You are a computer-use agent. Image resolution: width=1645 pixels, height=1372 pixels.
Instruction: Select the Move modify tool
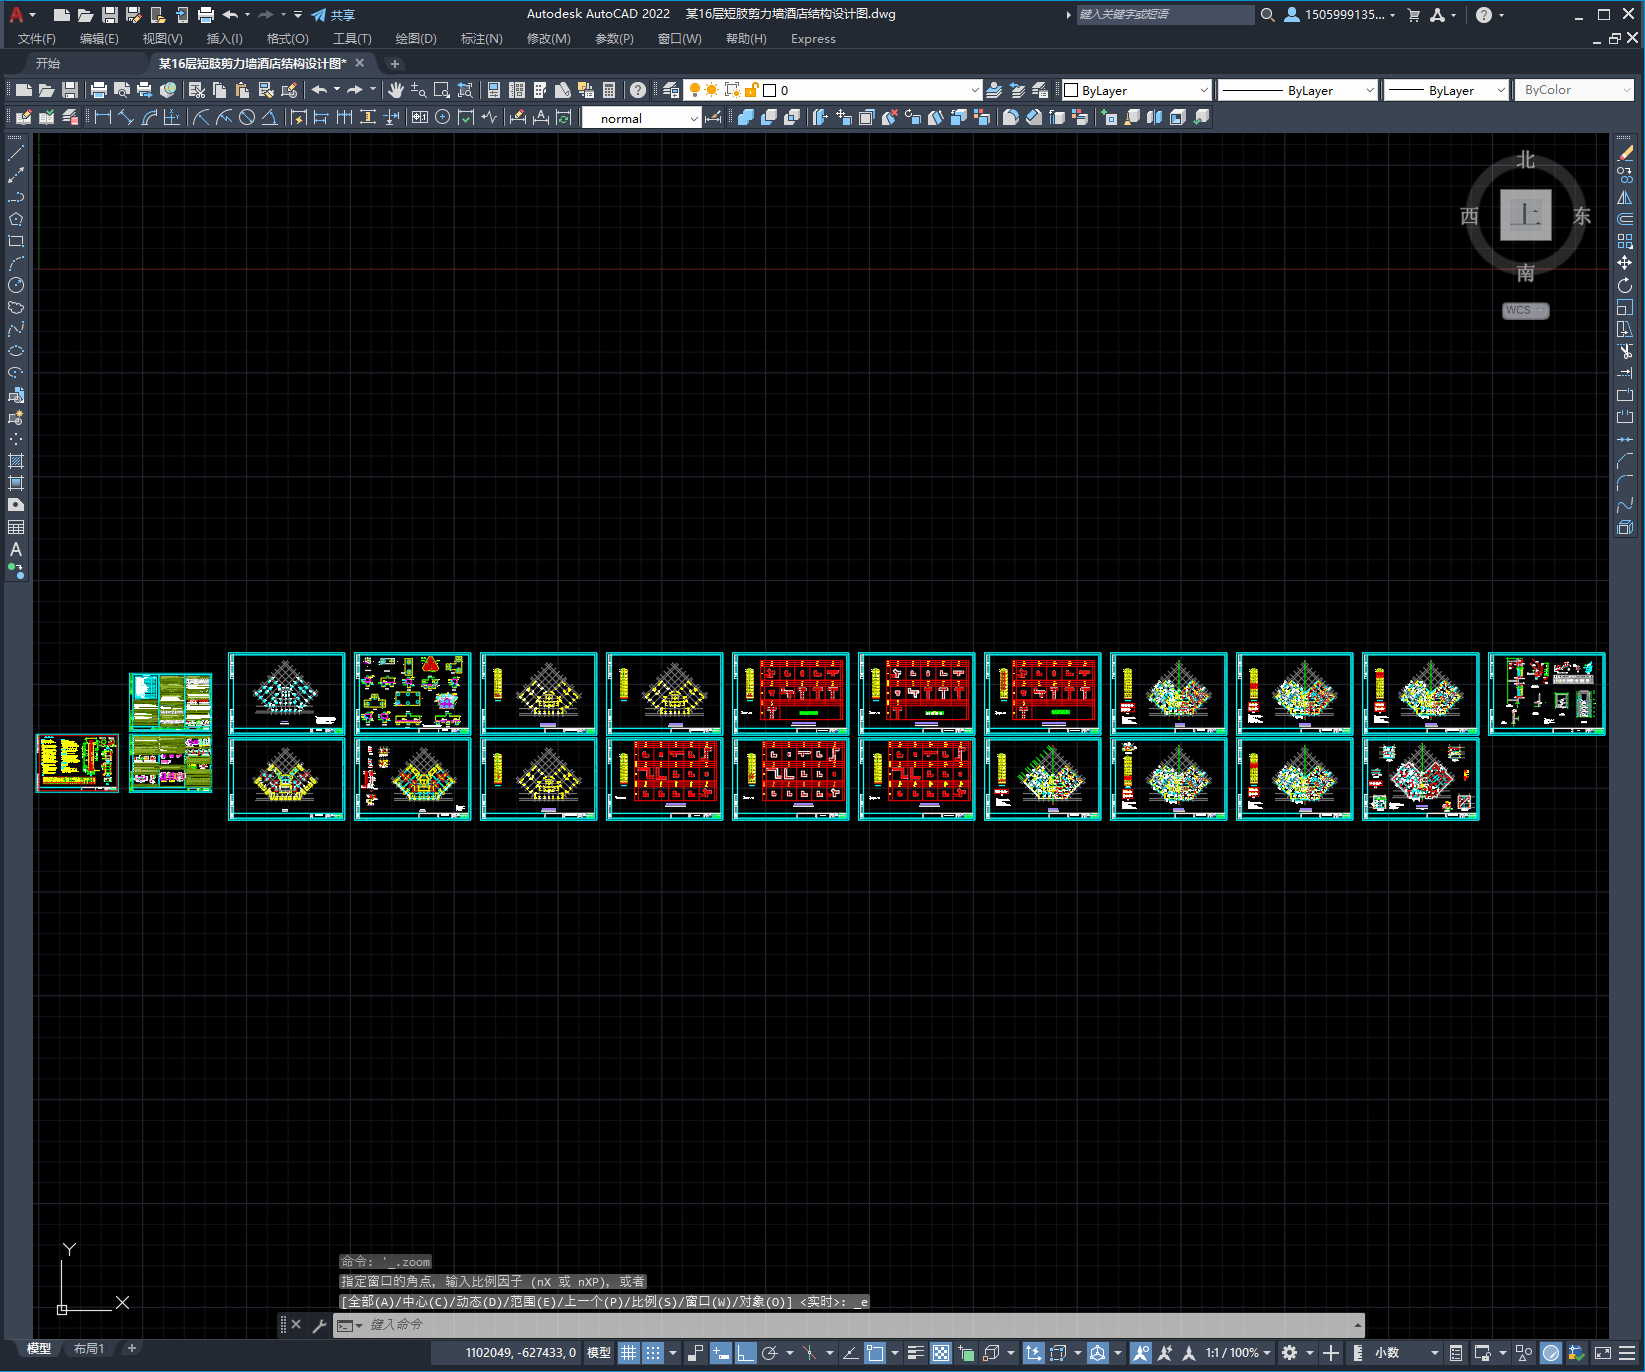(x=1625, y=263)
